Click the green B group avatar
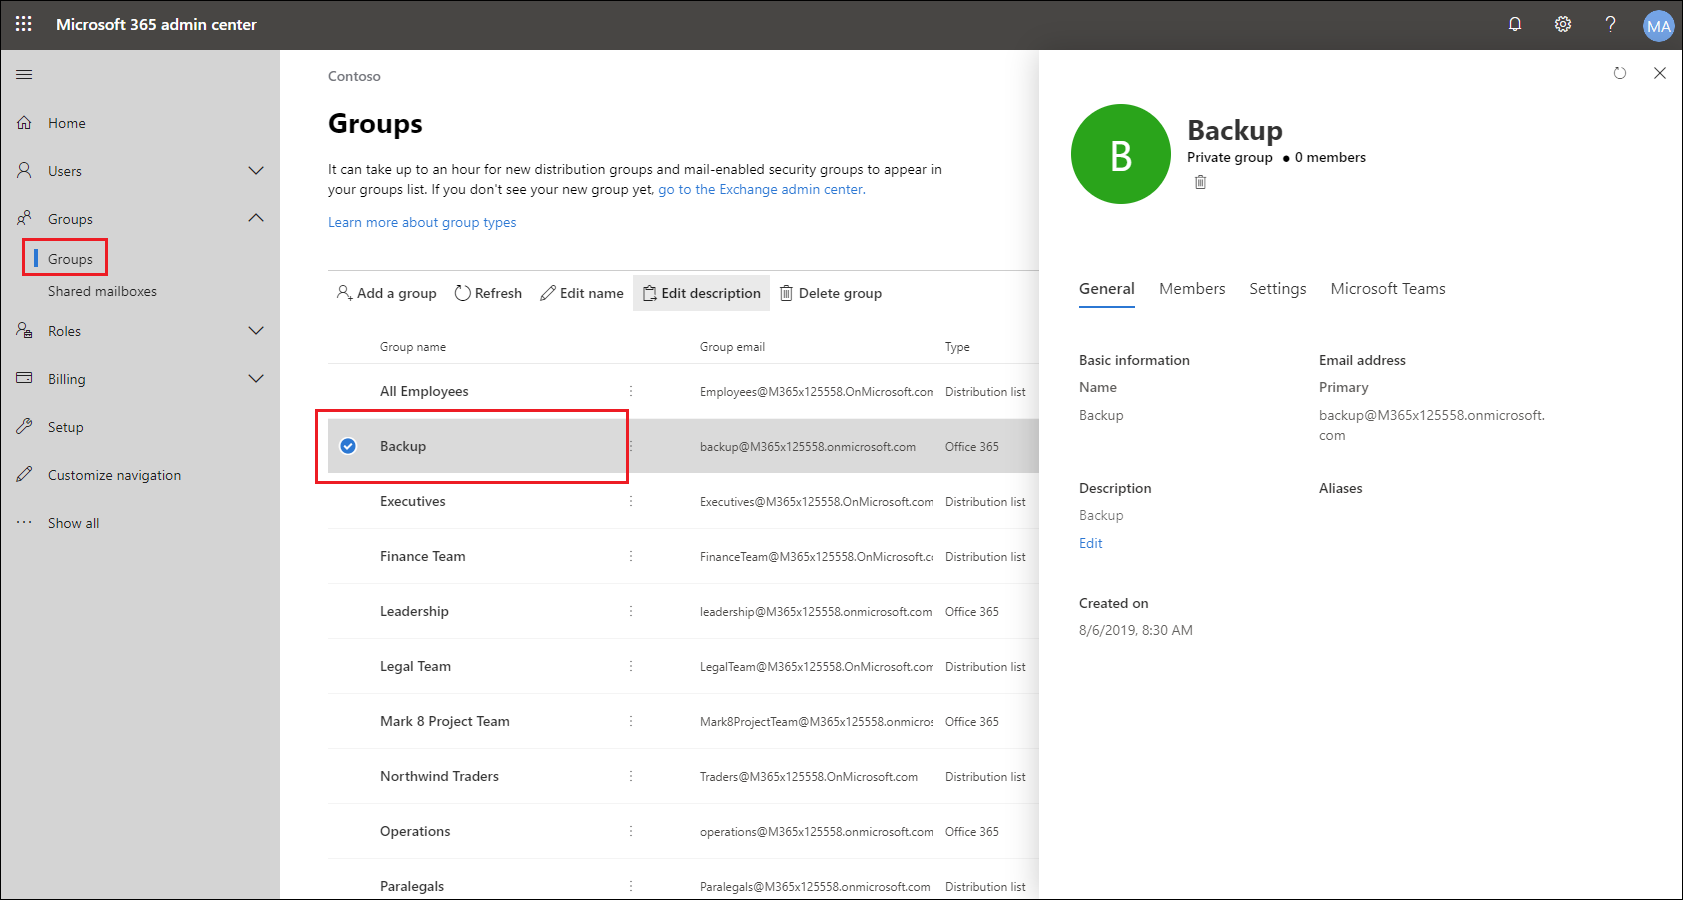Screen dimensions: 1683x900 pyautogui.click(x=1121, y=154)
